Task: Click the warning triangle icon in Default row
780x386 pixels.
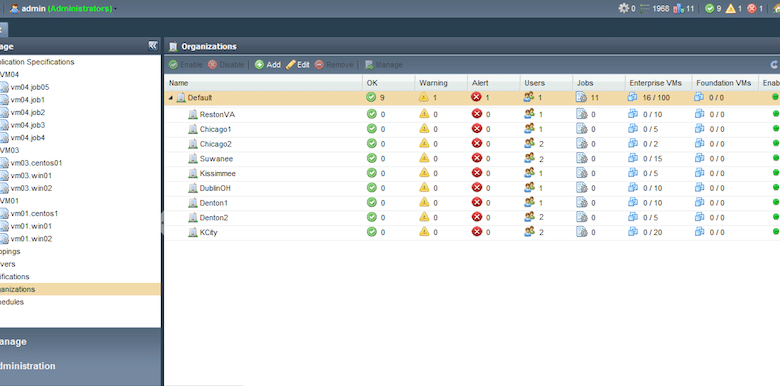Action: pyautogui.click(x=424, y=97)
